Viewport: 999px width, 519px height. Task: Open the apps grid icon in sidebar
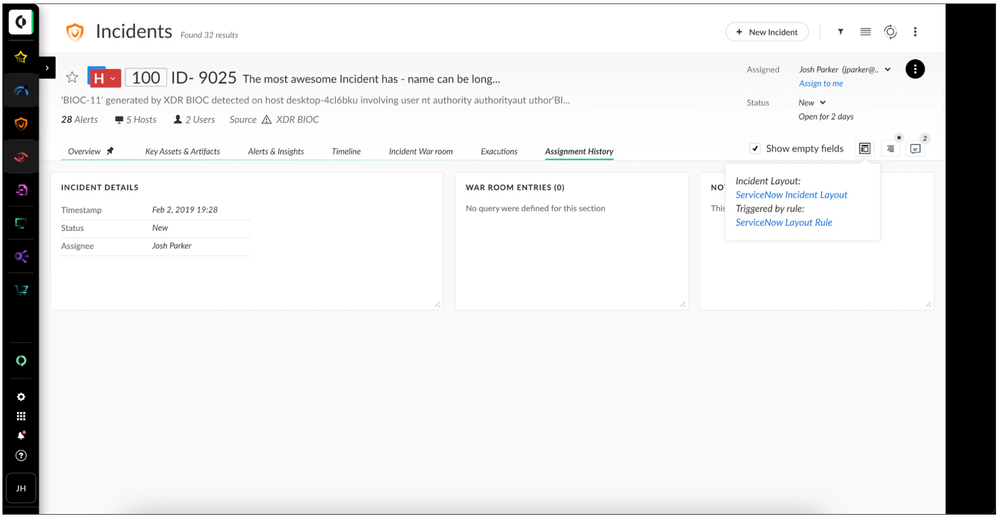(21, 416)
